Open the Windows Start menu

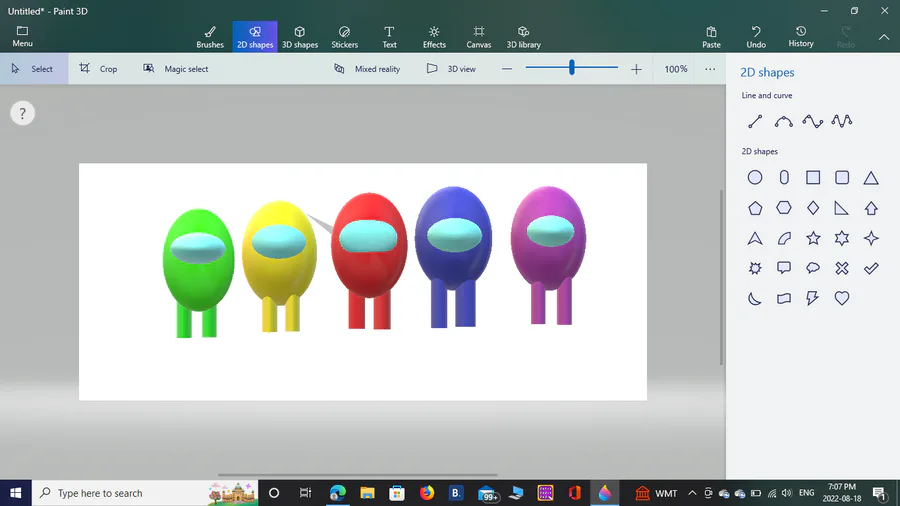[15, 493]
